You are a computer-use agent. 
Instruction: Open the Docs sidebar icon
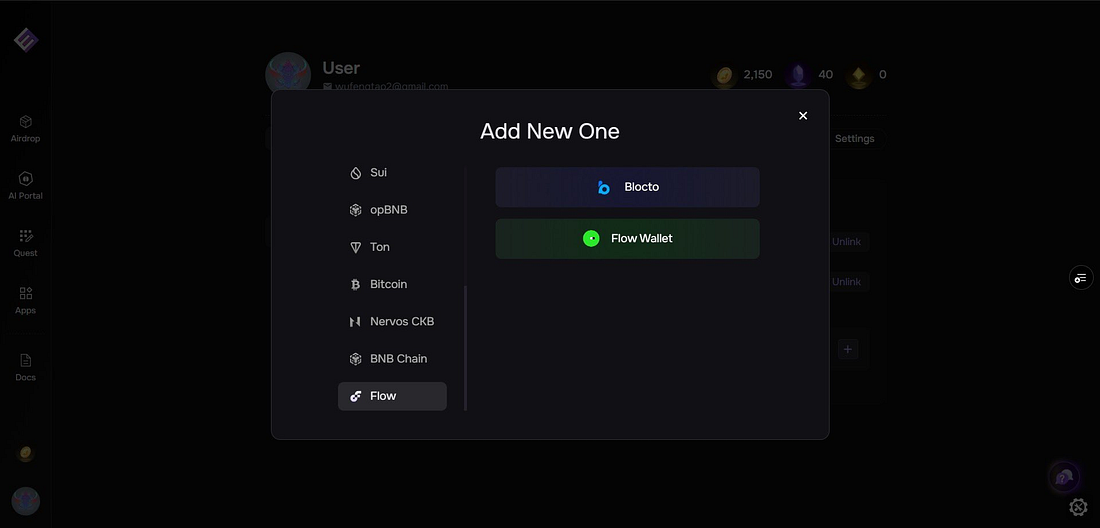(x=25, y=367)
